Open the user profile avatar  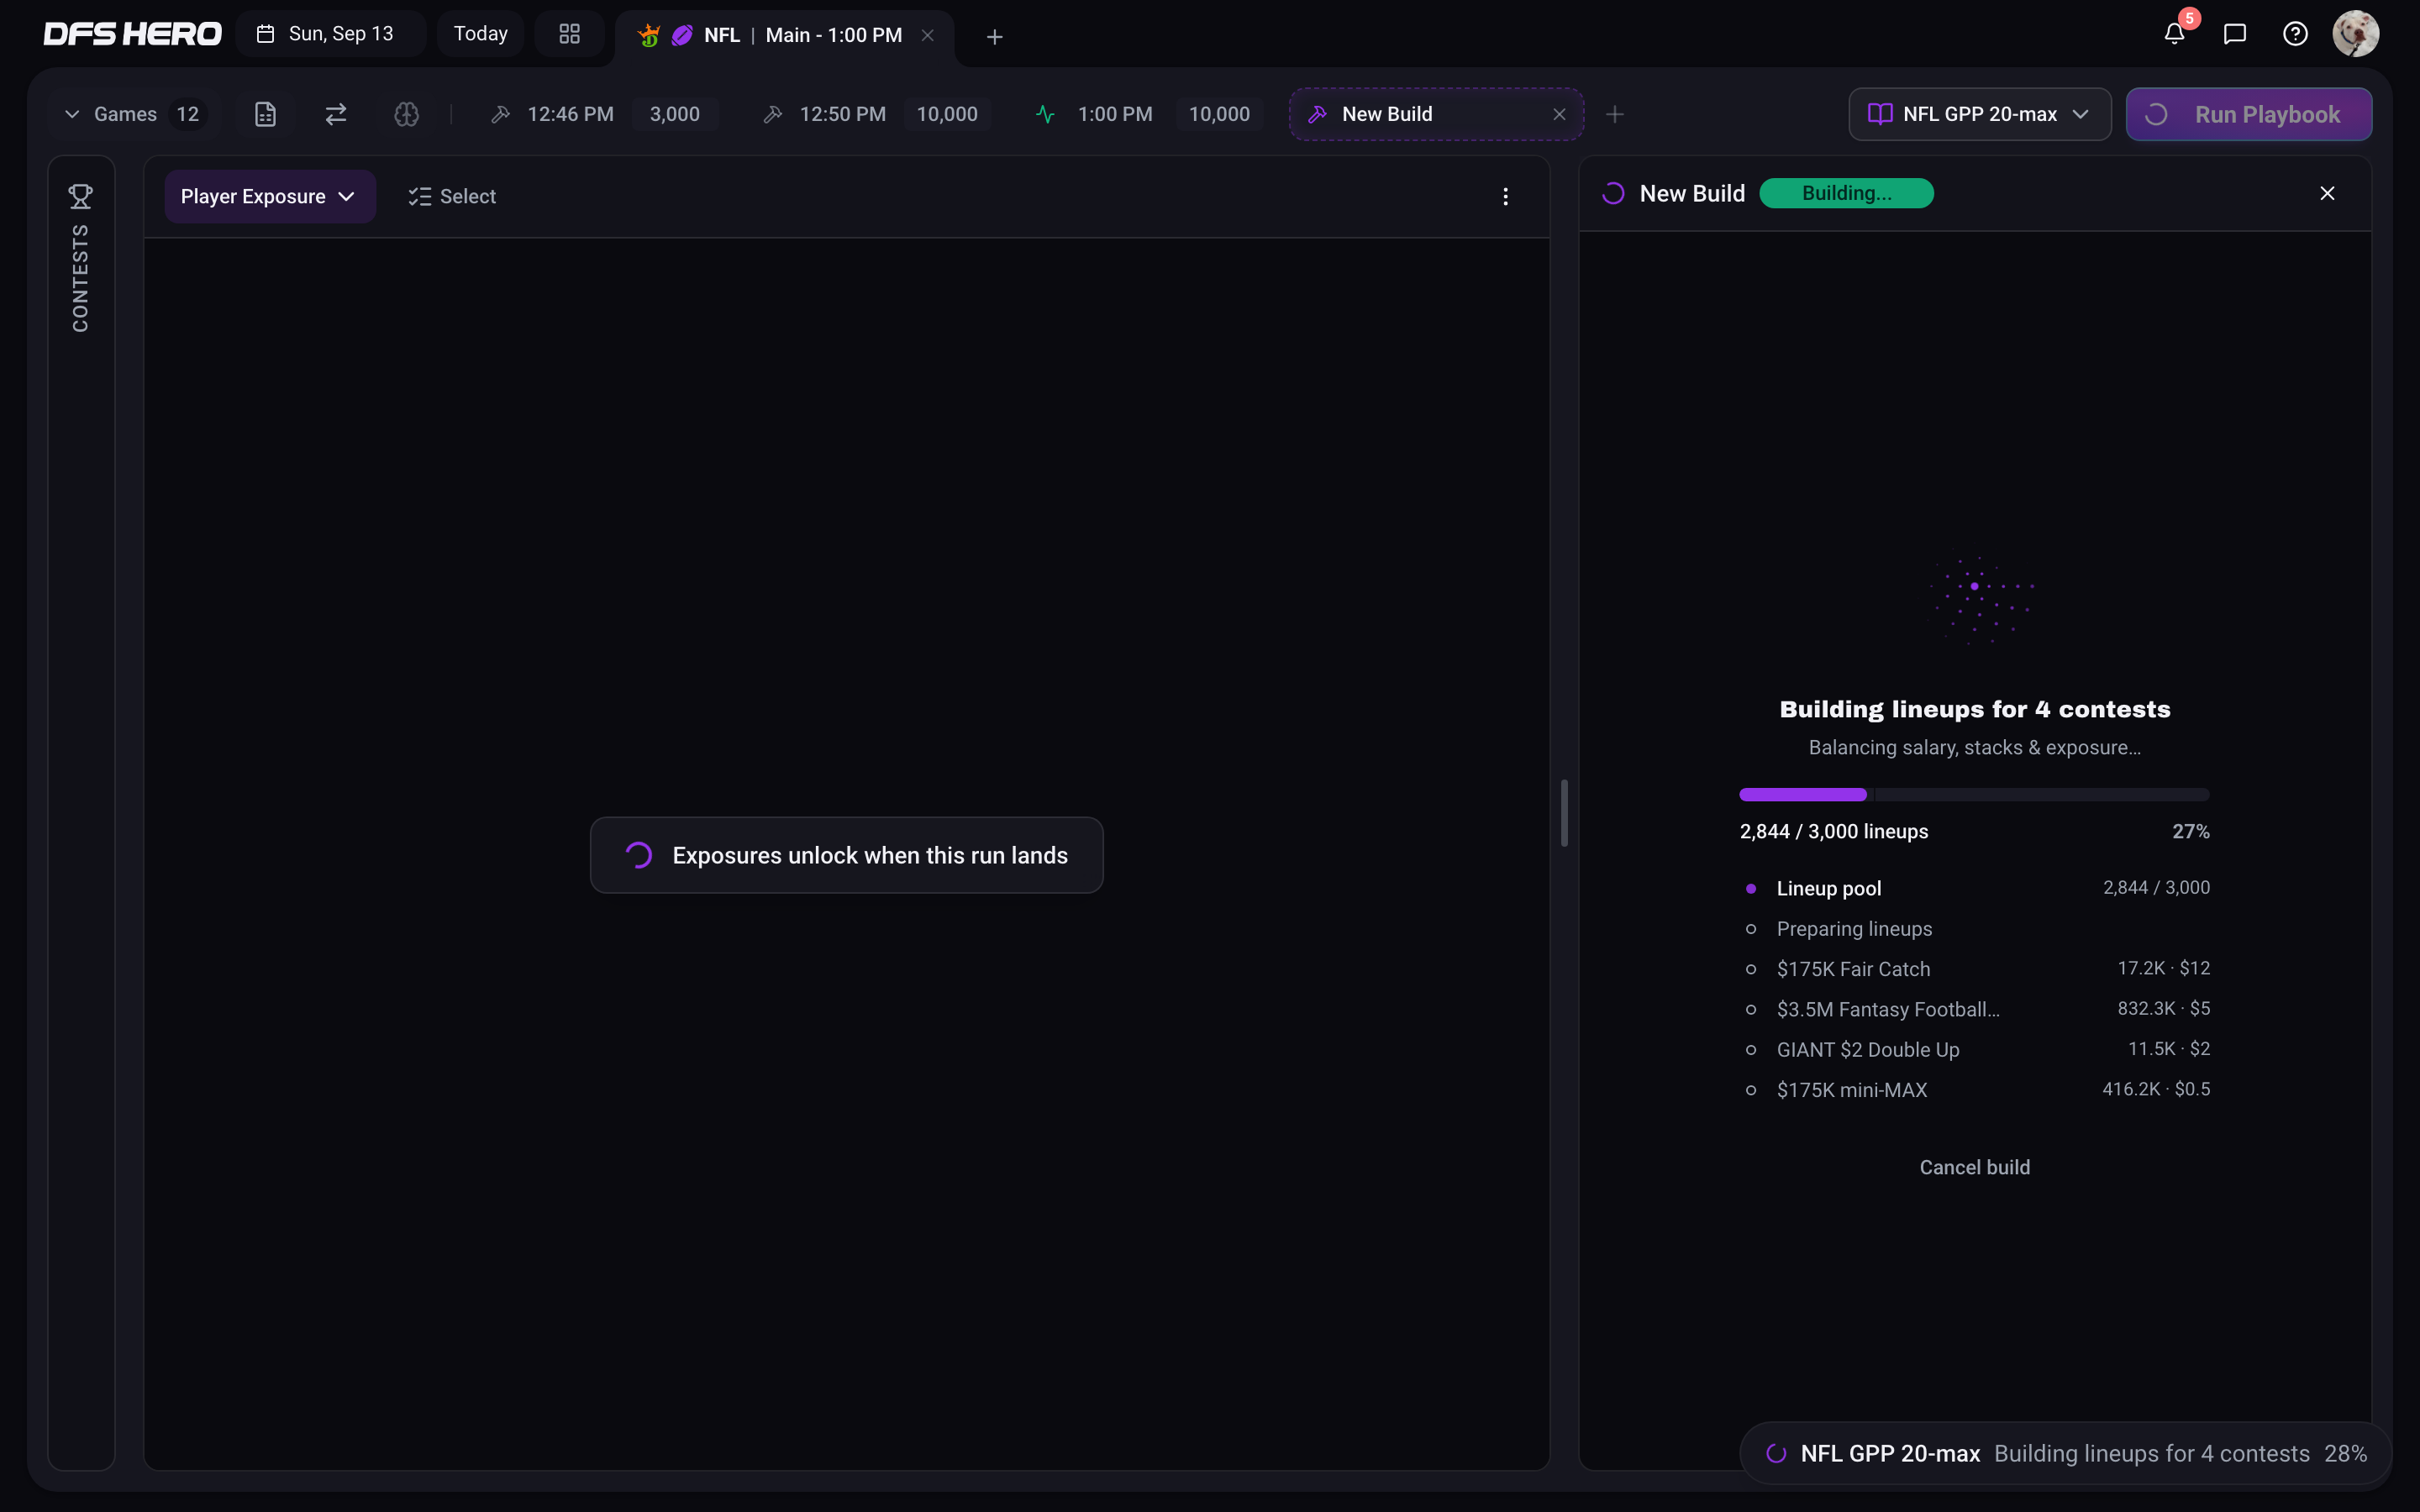tap(2356, 34)
